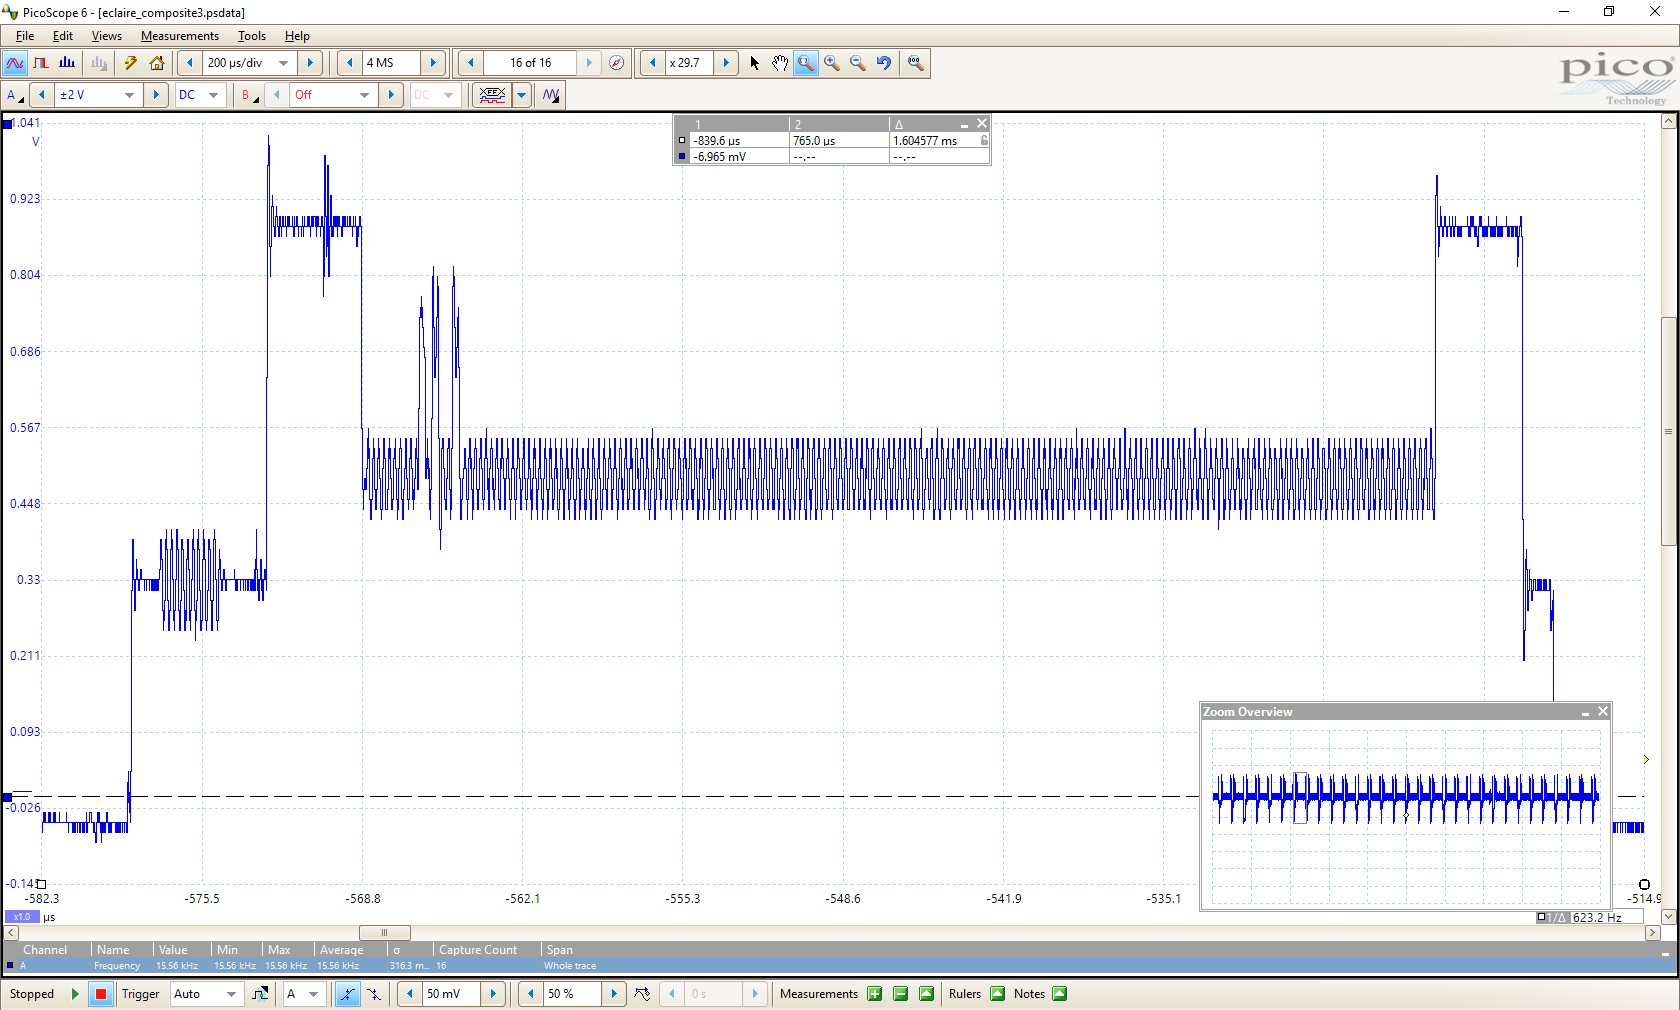Screen dimensions: 1680x1010
Task: Click the x1.0 axis scale button
Action: click(22, 917)
